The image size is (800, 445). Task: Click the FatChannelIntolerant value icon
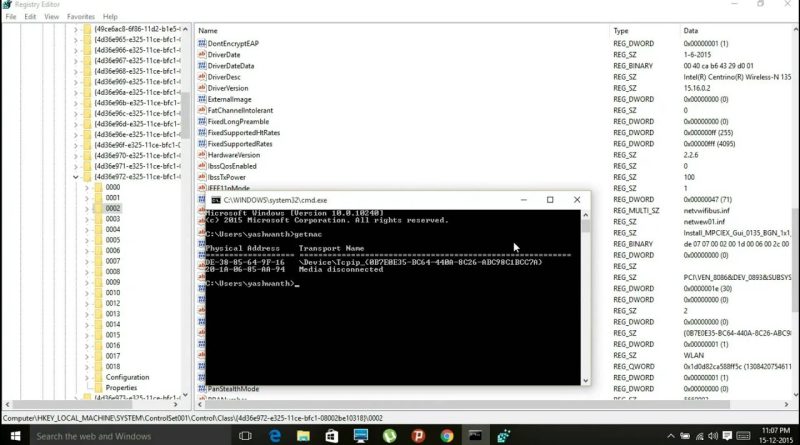pyautogui.click(x=202, y=110)
